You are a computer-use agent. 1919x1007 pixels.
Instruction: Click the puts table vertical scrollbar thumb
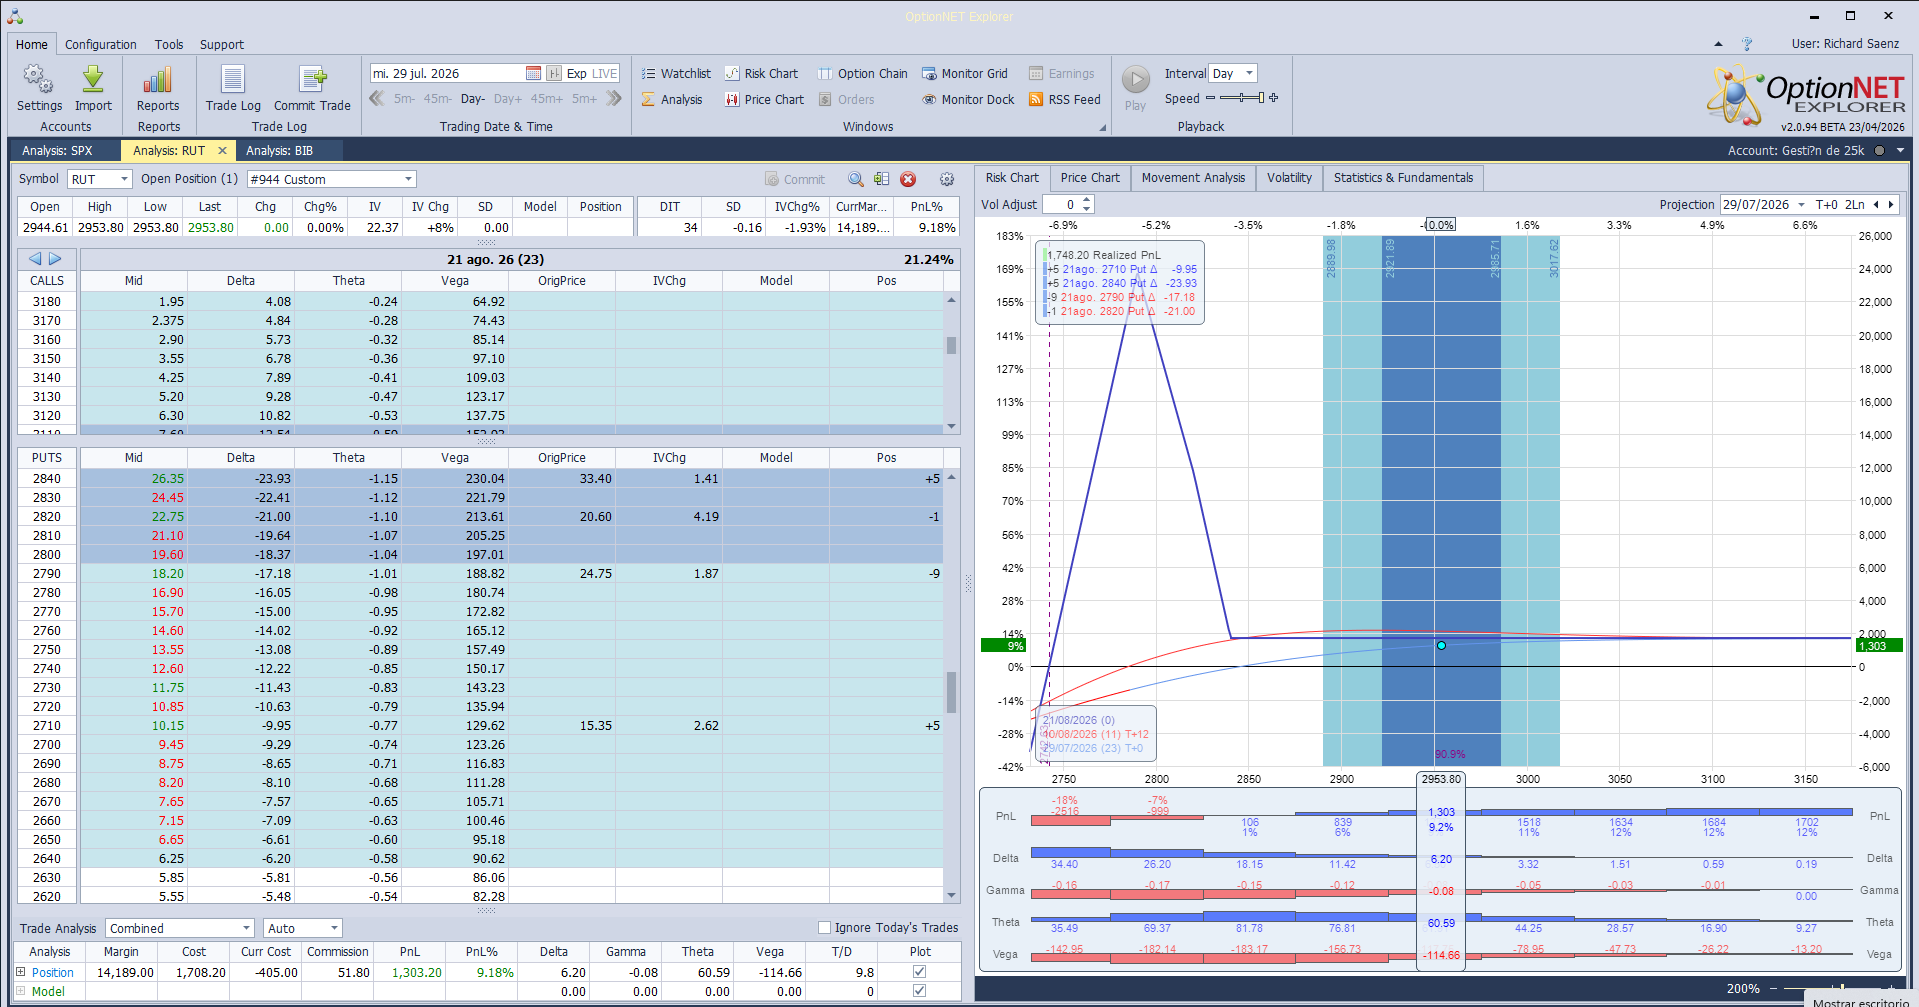pyautogui.click(x=951, y=691)
